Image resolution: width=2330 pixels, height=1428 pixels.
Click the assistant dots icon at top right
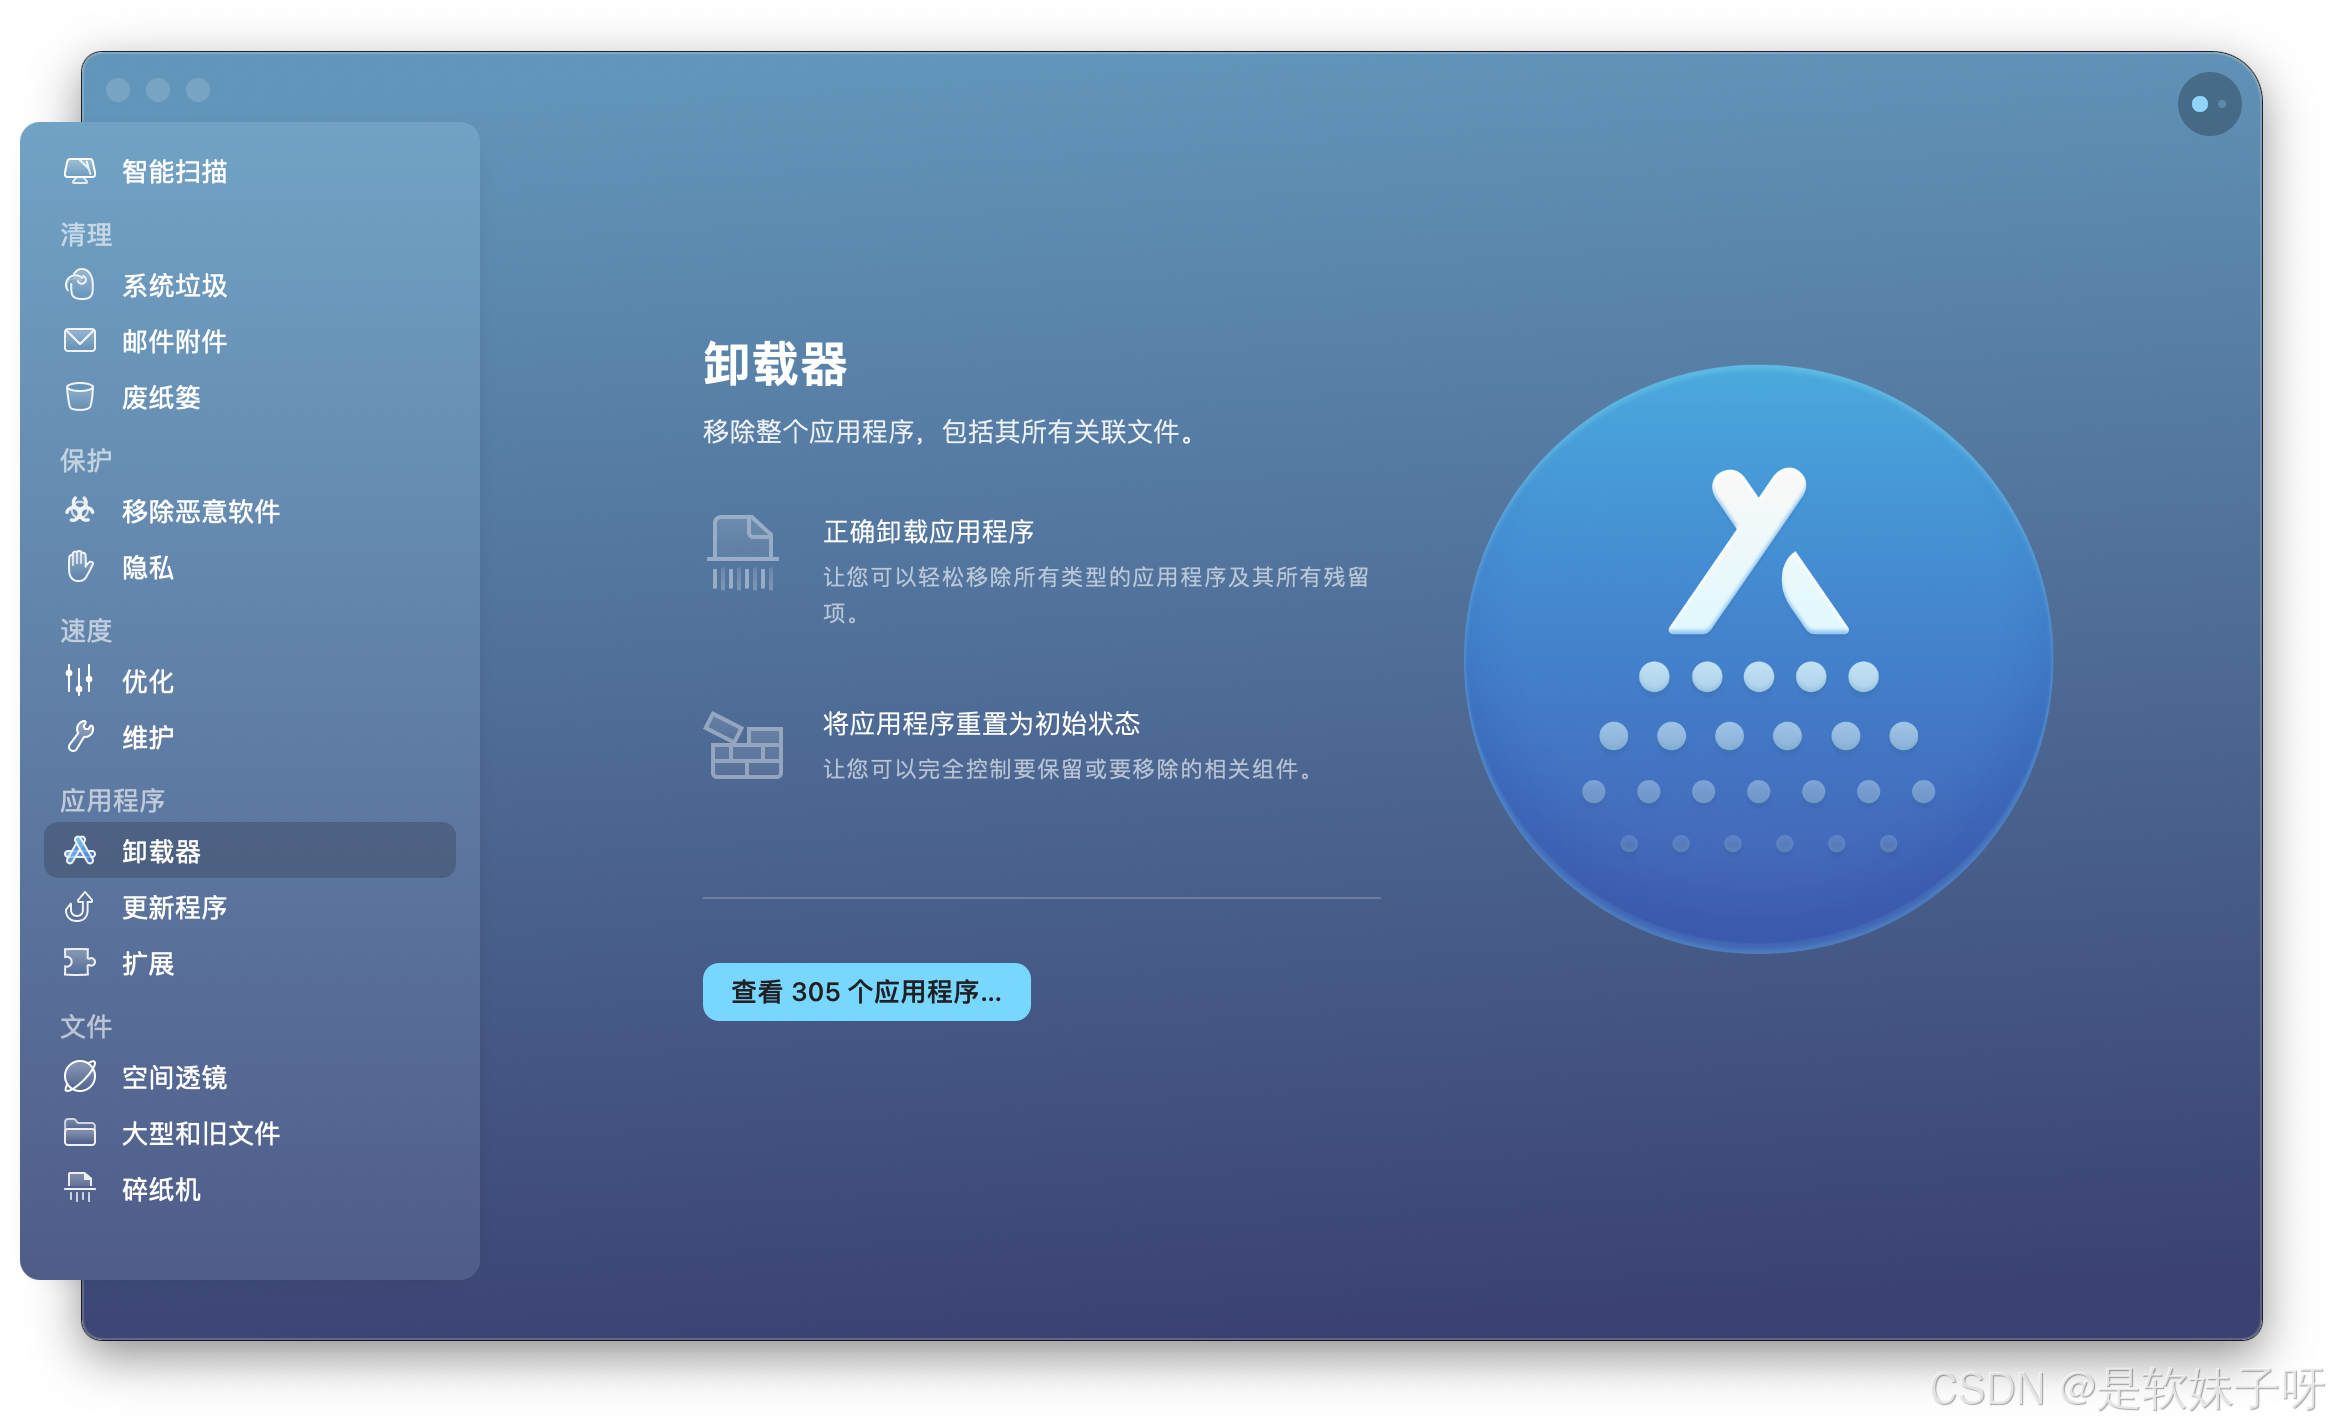click(2209, 104)
